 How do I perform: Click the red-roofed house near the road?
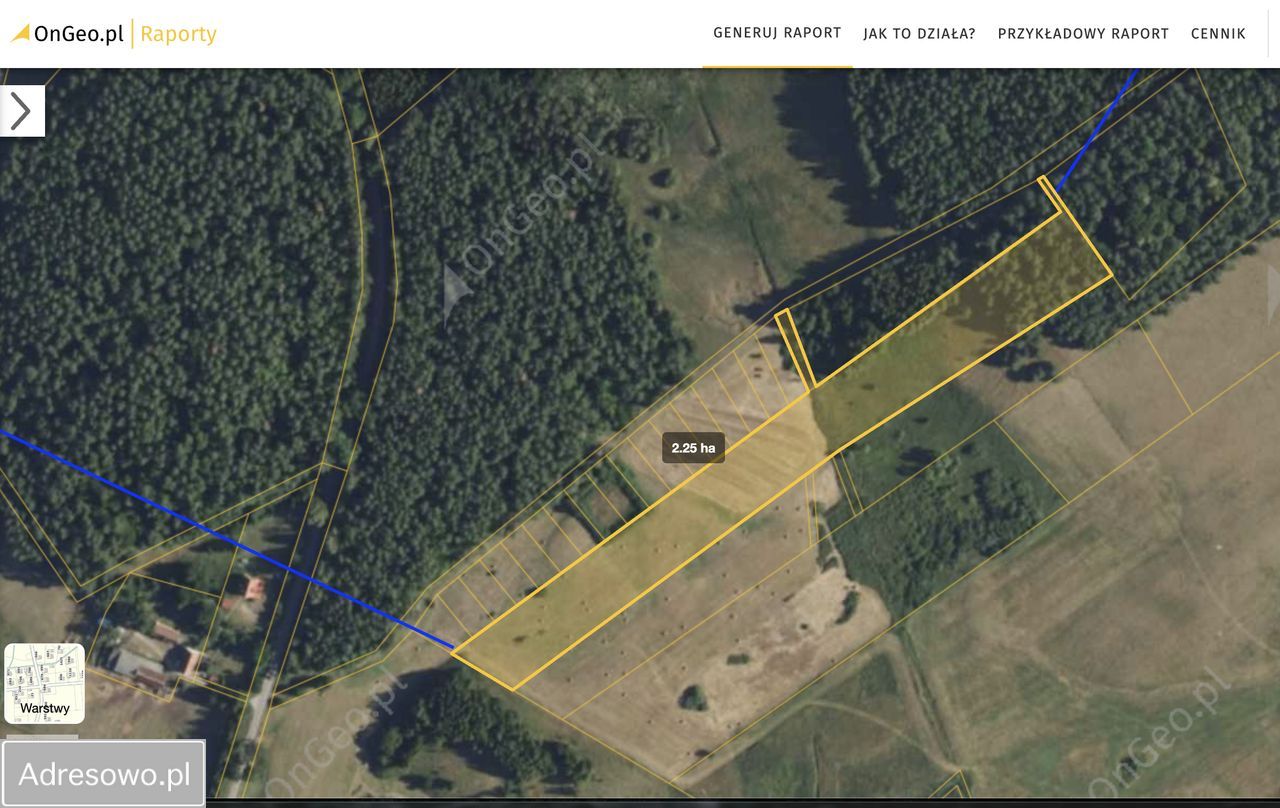(255, 589)
